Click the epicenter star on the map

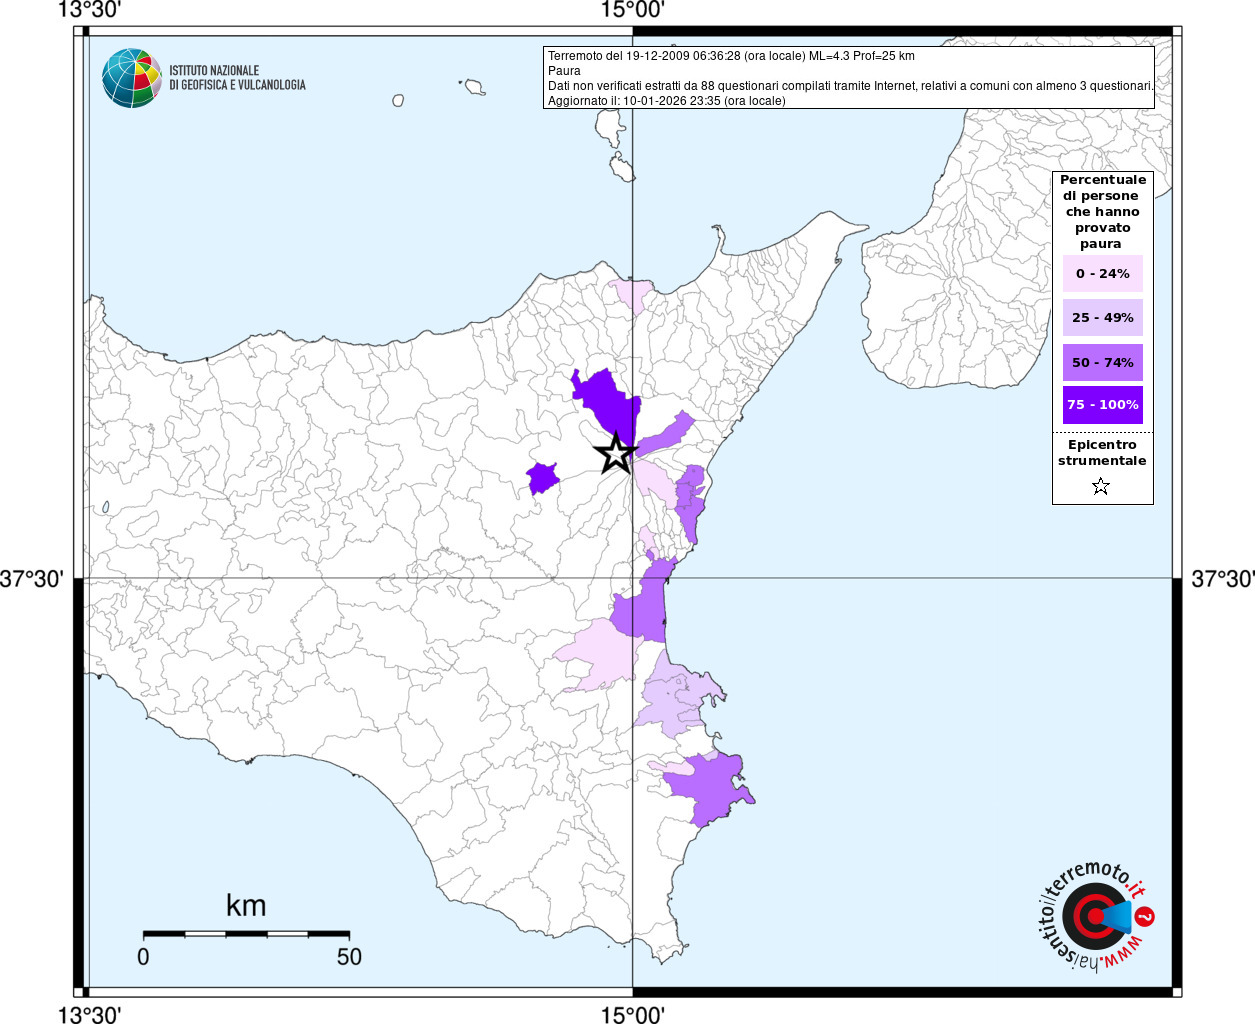point(616,453)
